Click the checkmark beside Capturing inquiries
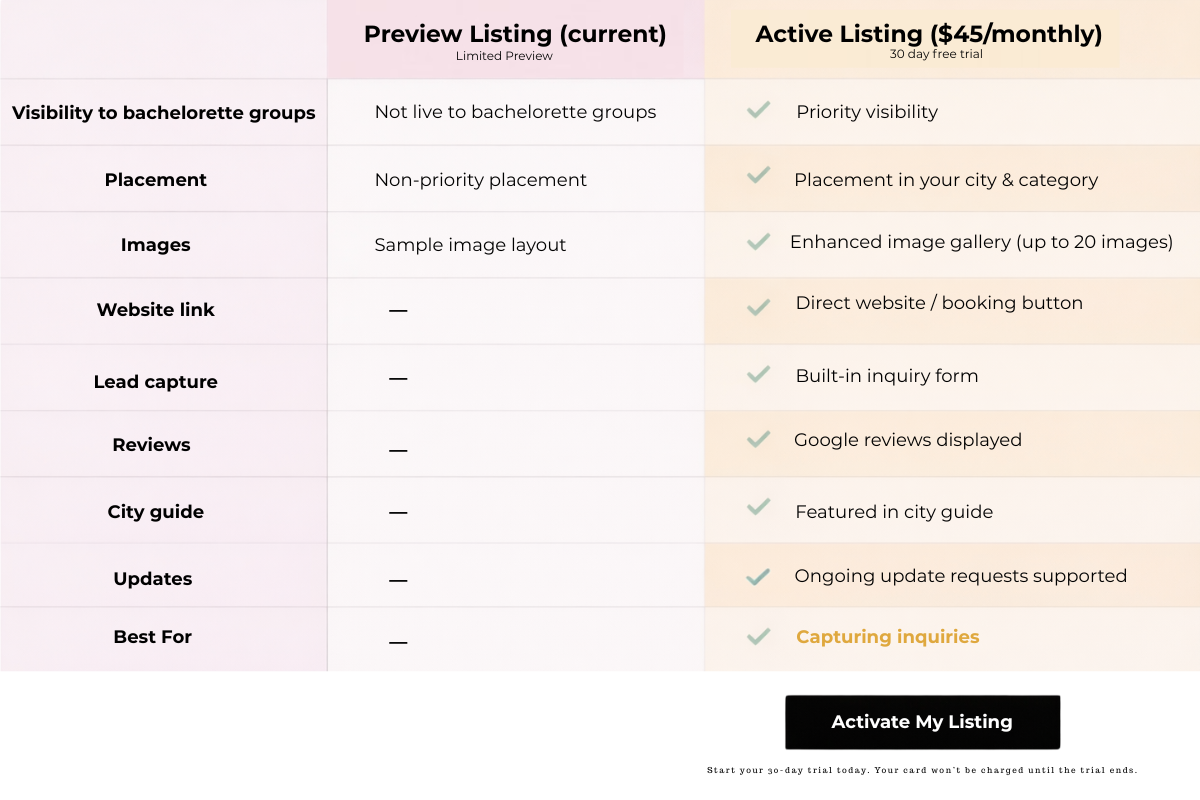Viewport: 1200px width, 800px height. pyautogui.click(x=758, y=636)
